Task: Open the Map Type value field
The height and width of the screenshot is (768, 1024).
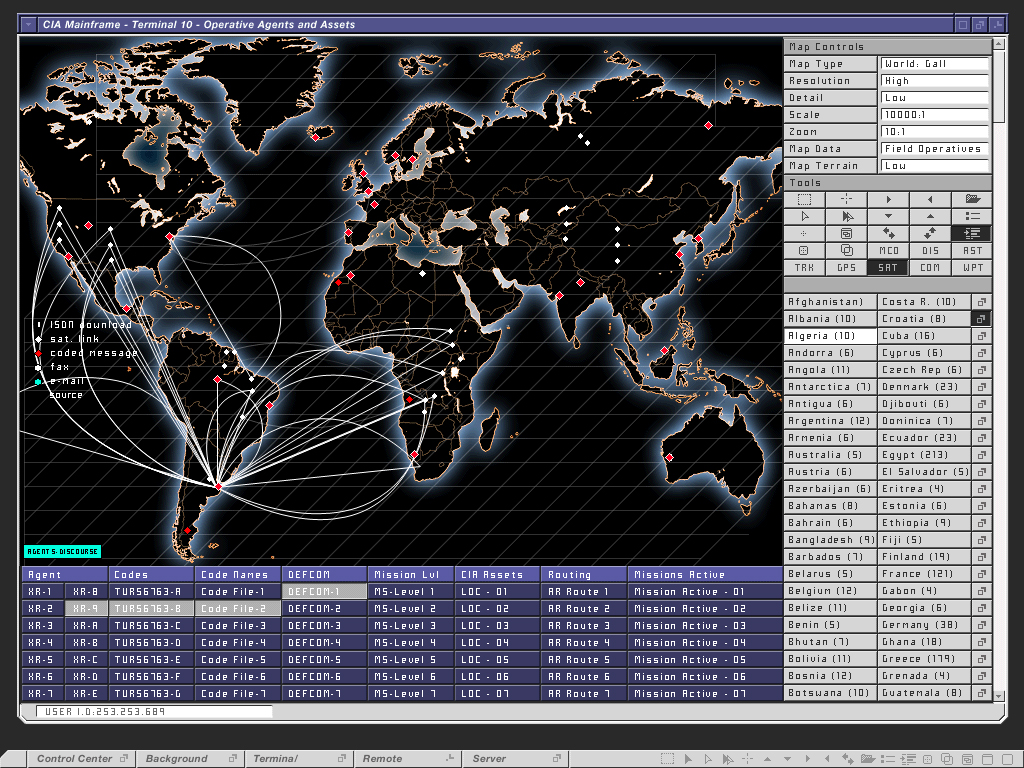Action: tap(934, 64)
